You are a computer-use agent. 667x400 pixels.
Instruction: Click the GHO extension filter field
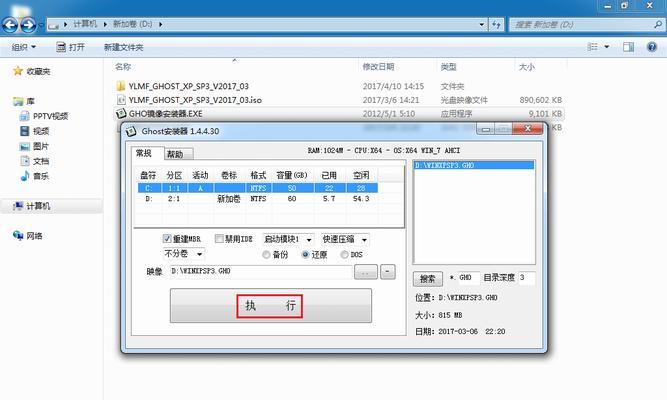468,277
